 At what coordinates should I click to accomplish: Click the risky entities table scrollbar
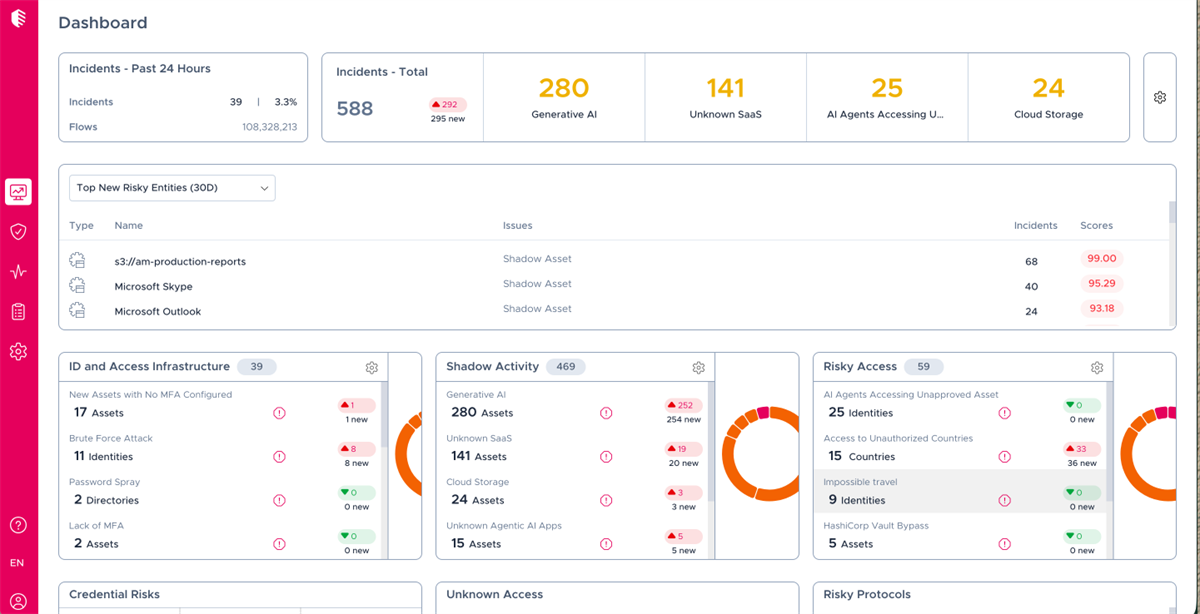1172,213
